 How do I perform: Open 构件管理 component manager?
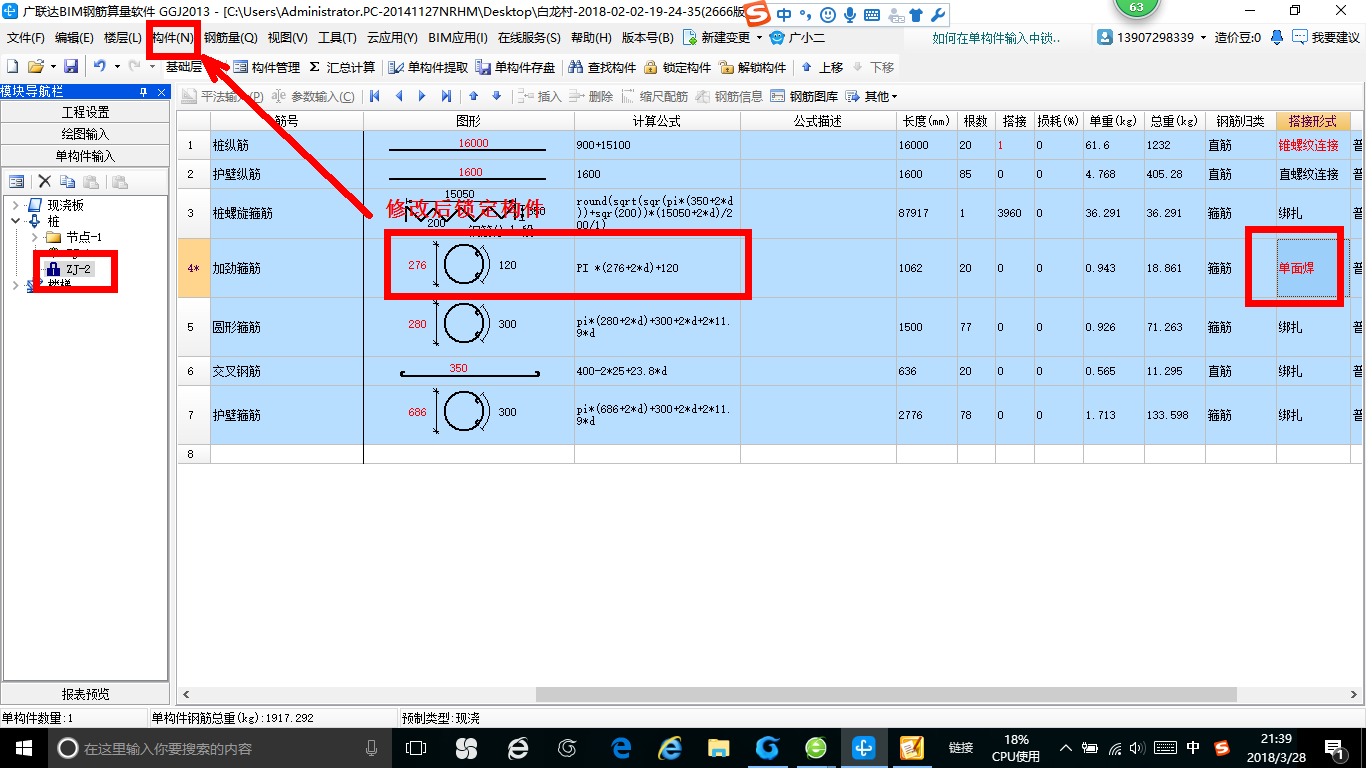[267, 67]
